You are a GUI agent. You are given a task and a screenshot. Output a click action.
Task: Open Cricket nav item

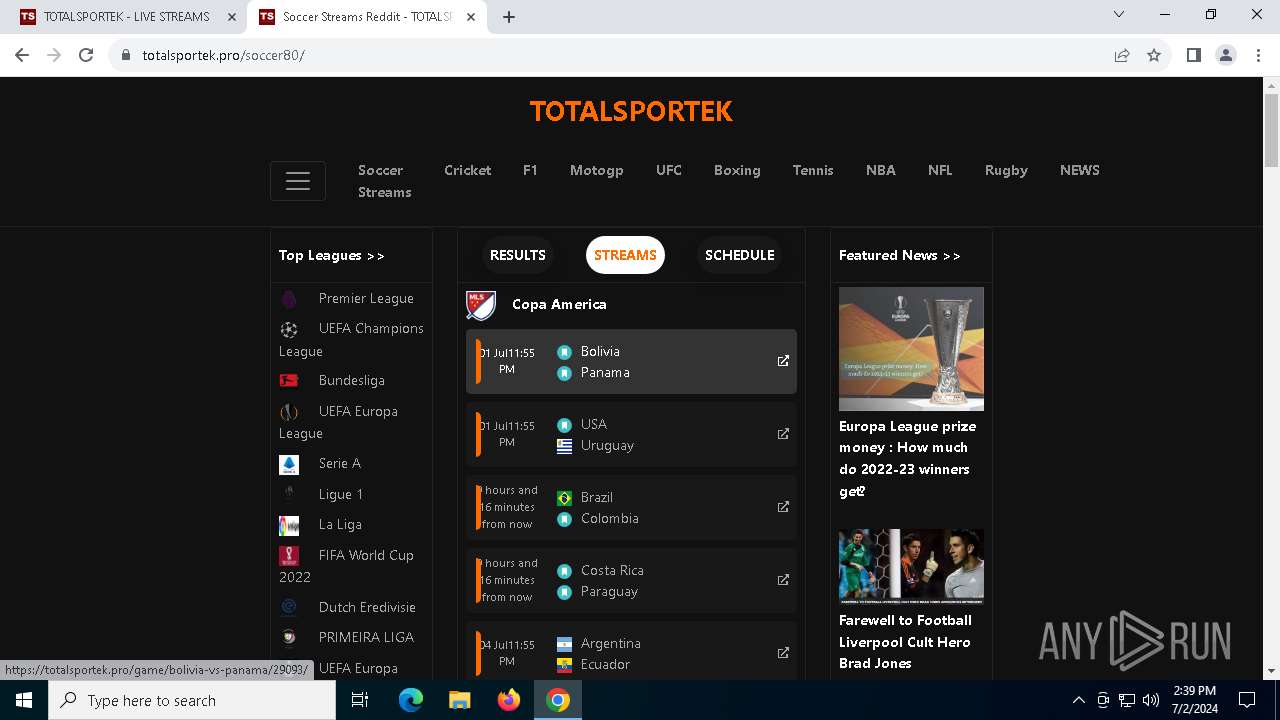468,170
